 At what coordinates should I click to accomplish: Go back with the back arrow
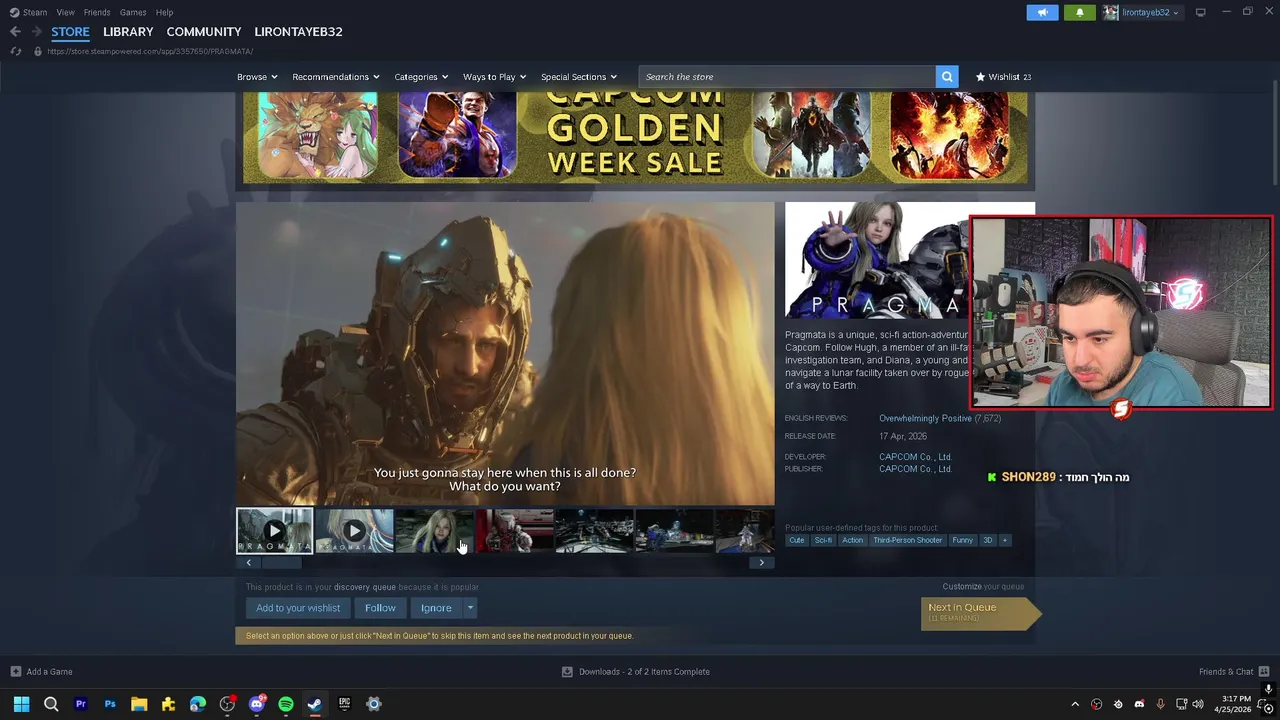tap(15, 32)
